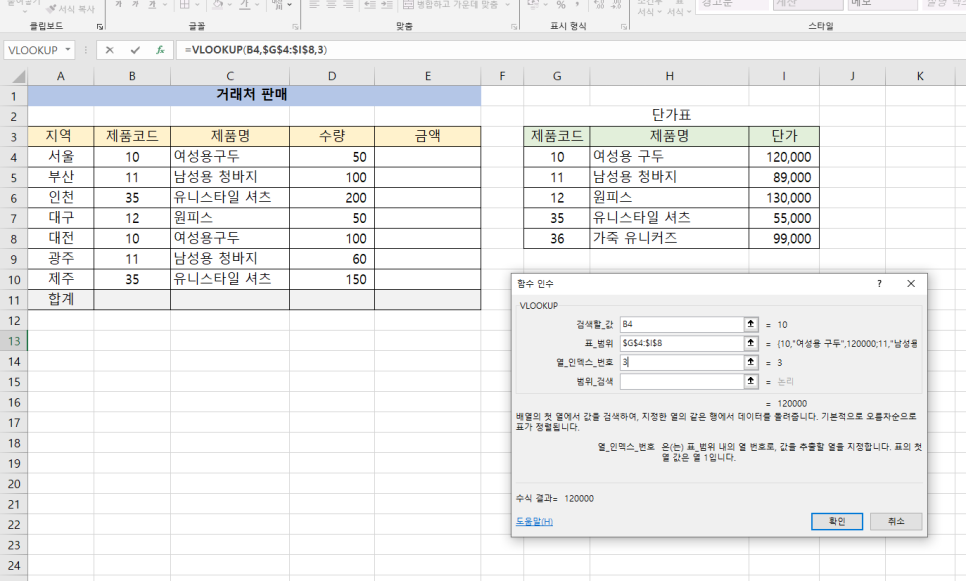966x581 pixels.
Task: Open the 도움말(H) link
Action: point(534,521)
